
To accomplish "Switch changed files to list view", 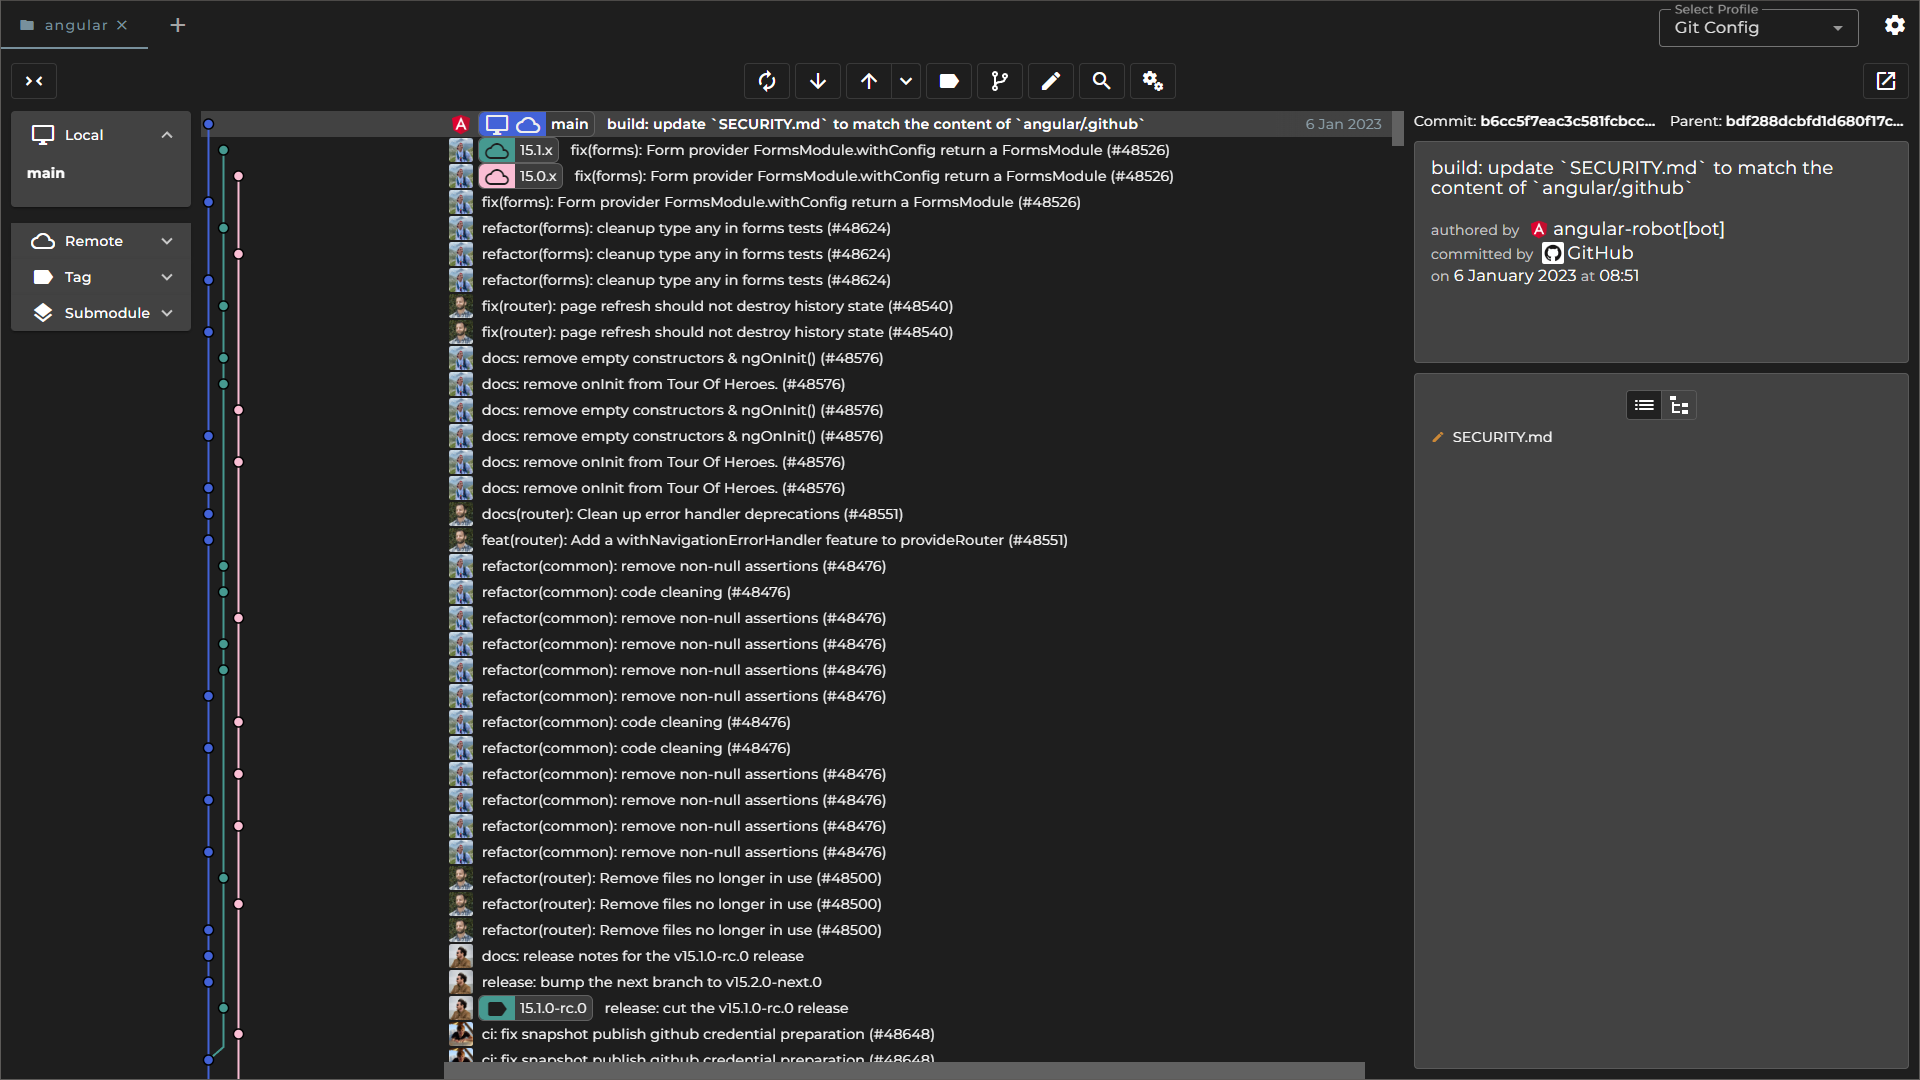I will (1644, 405).
